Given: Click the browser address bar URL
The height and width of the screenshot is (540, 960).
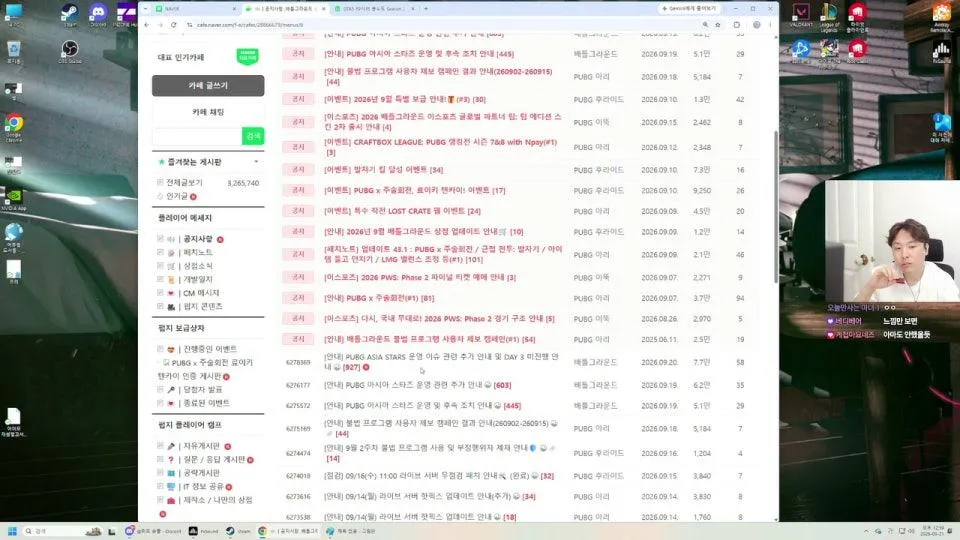Looking at the screenshot, I should [x=250, y=25].
